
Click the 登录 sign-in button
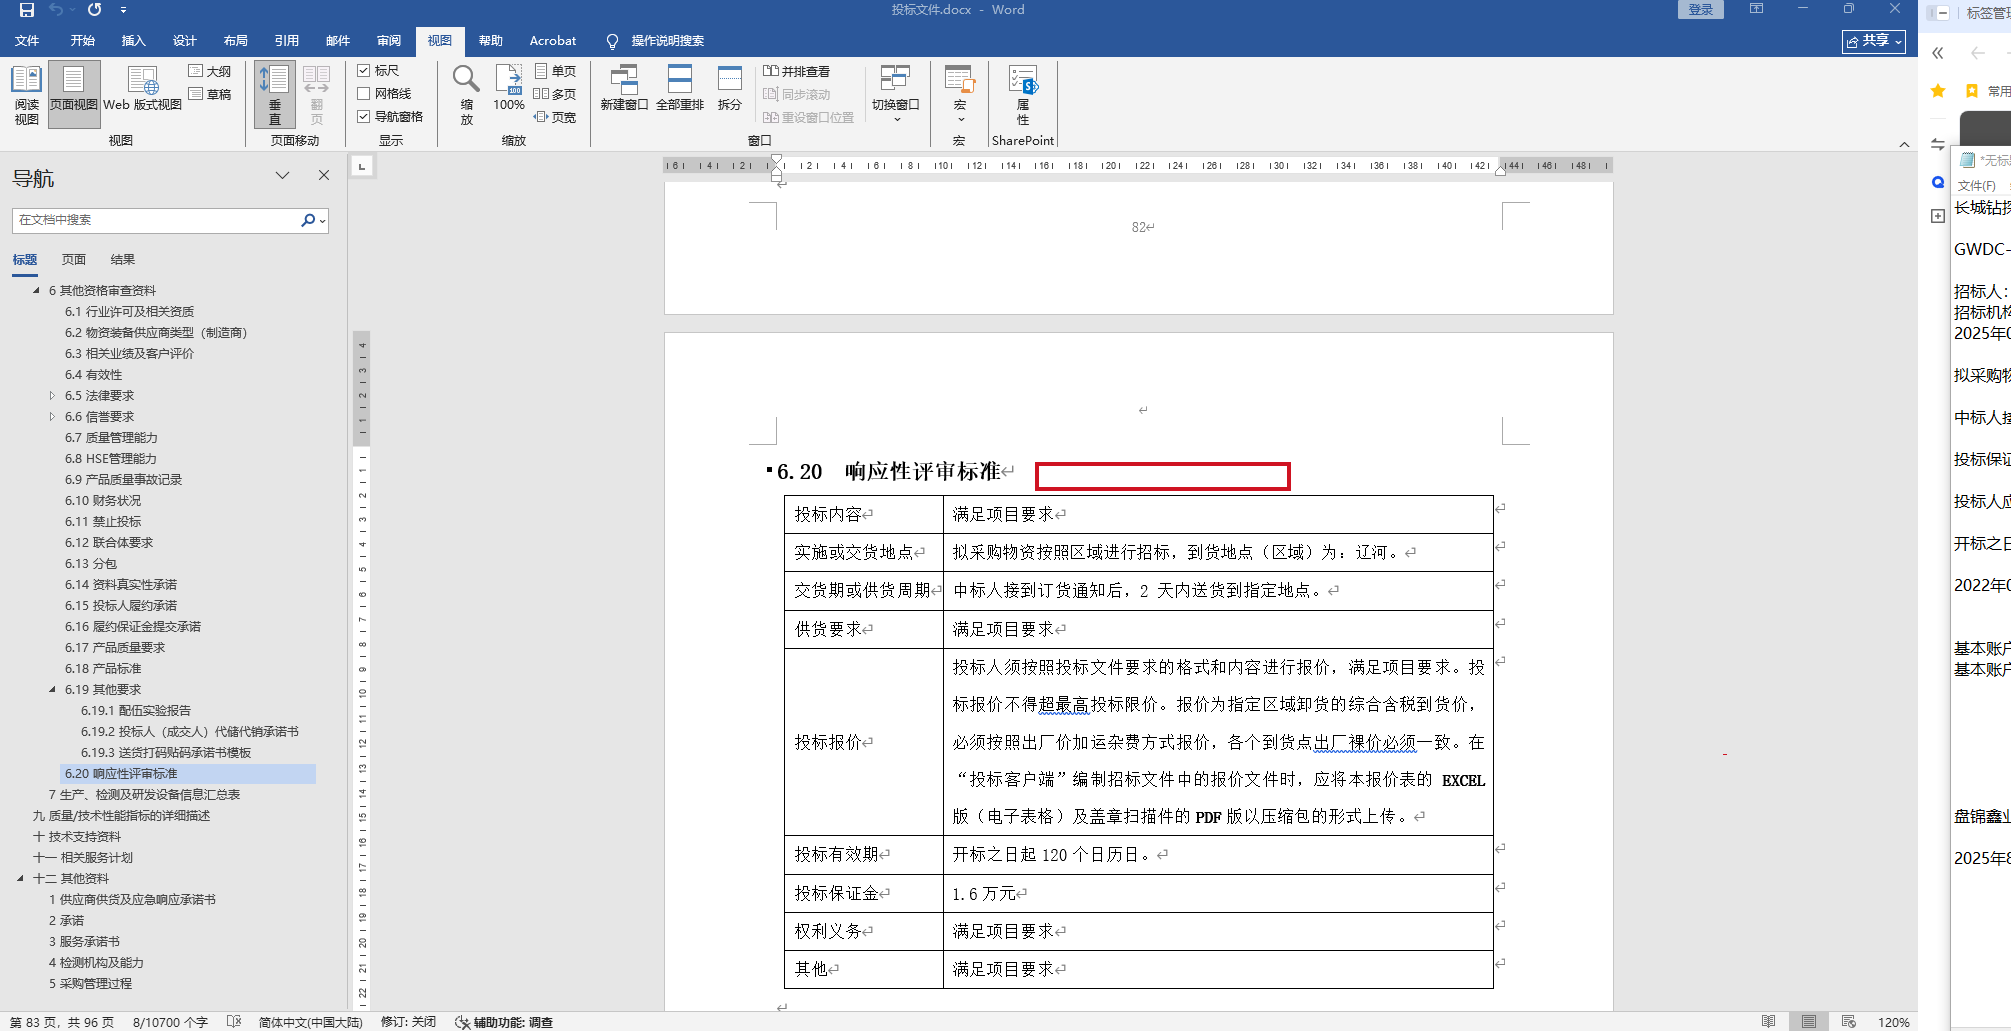click(1700, 10)
